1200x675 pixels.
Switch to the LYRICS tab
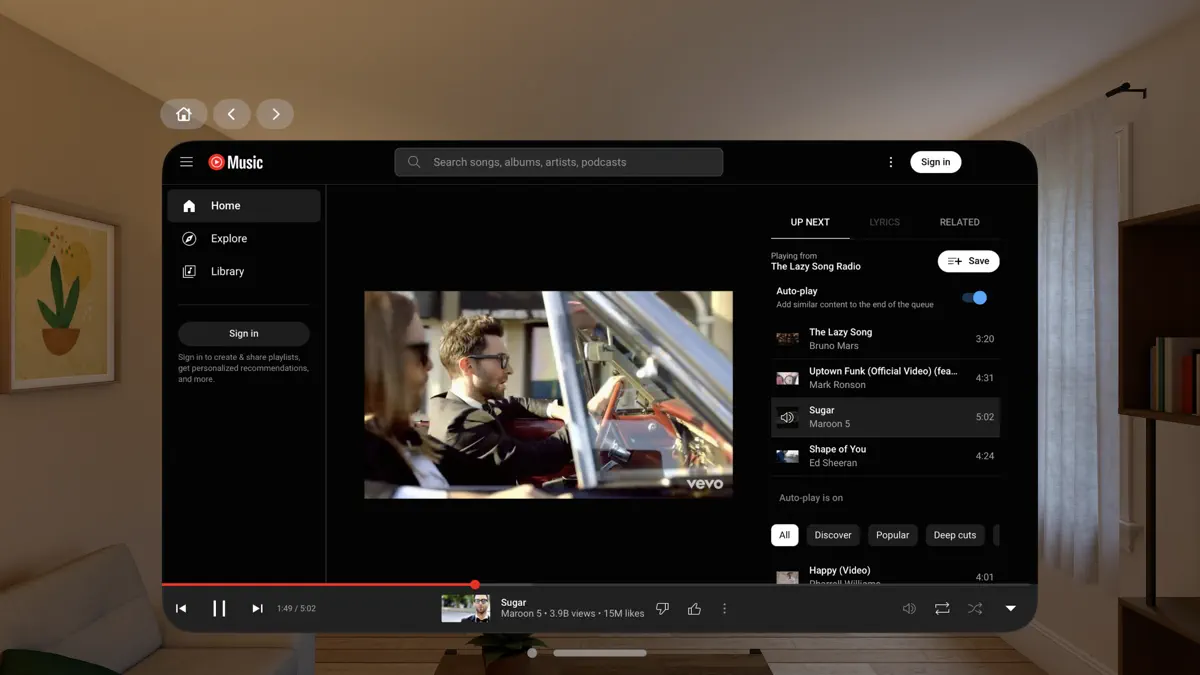tap(884, 222)
